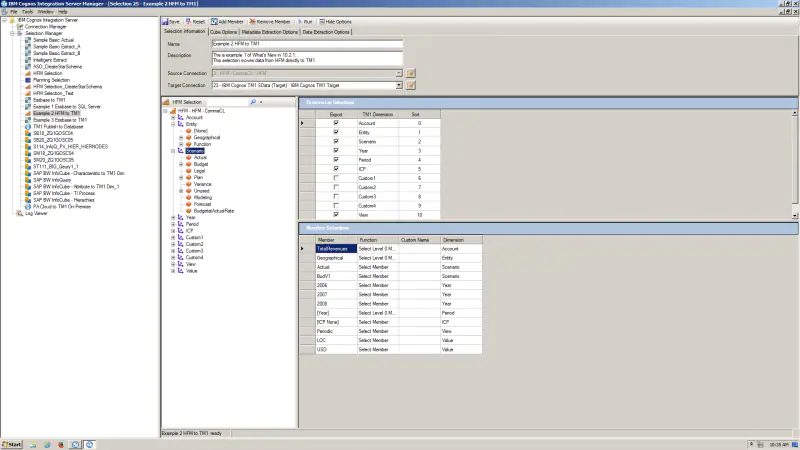Uncheck Export checkbox for Account dimension
Screen dimensions: 800x450
coord(336,123)
